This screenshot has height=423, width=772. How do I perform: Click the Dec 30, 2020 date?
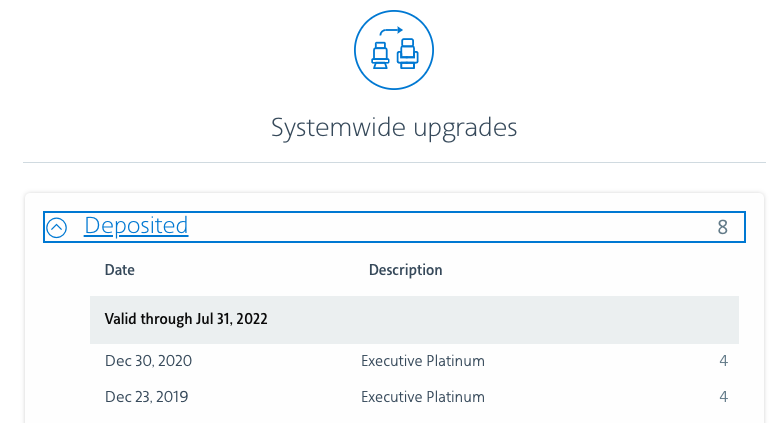pos(146,361)
